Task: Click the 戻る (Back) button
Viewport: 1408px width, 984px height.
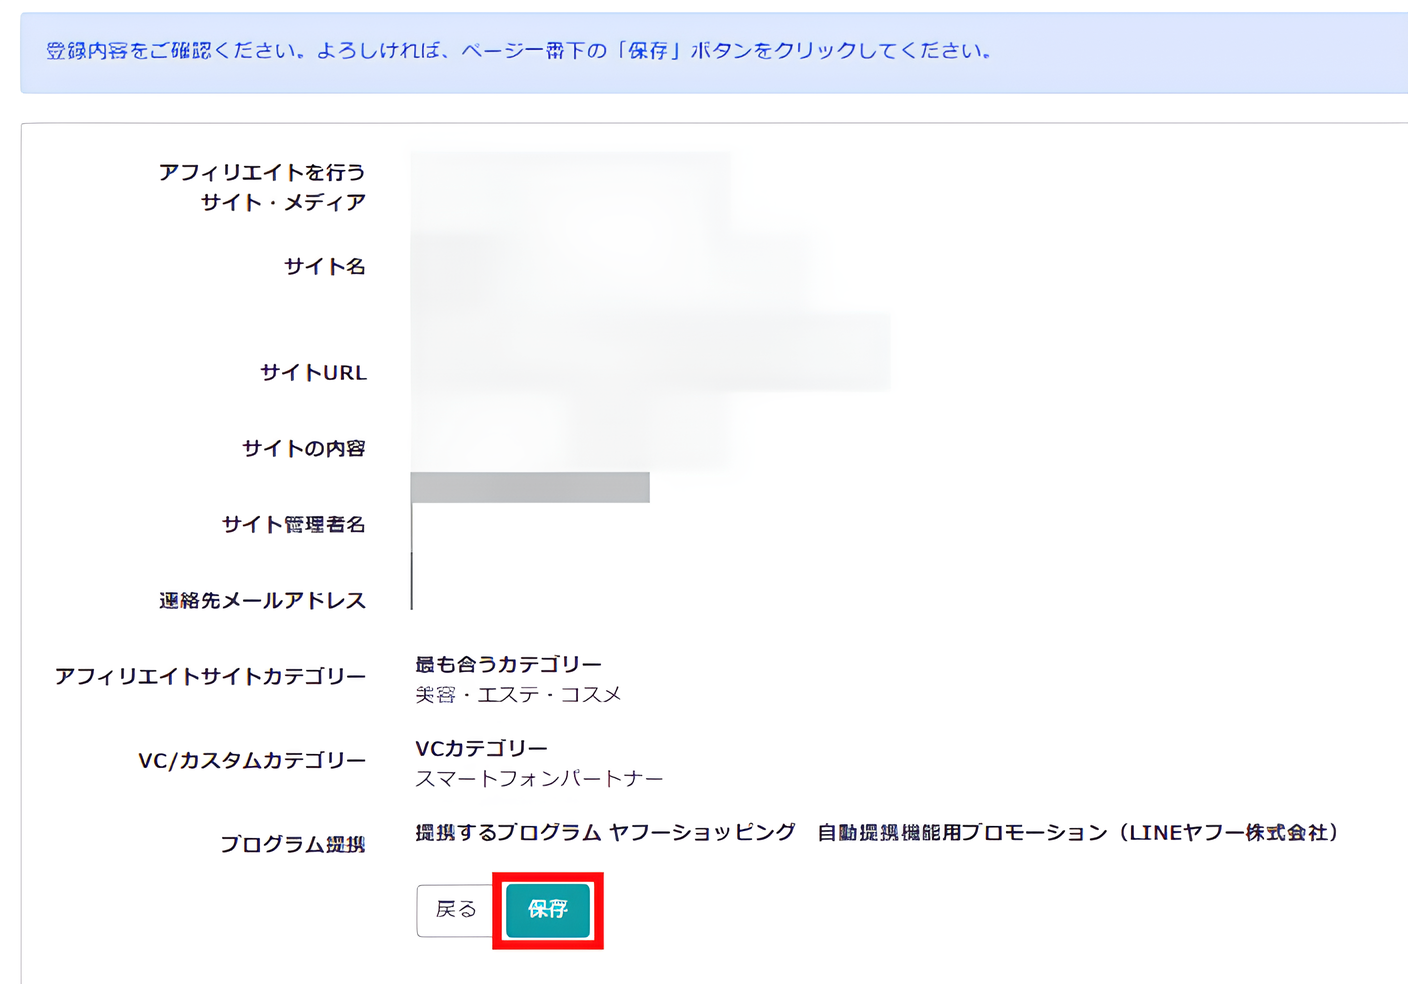Action: (x=455, y=910)
